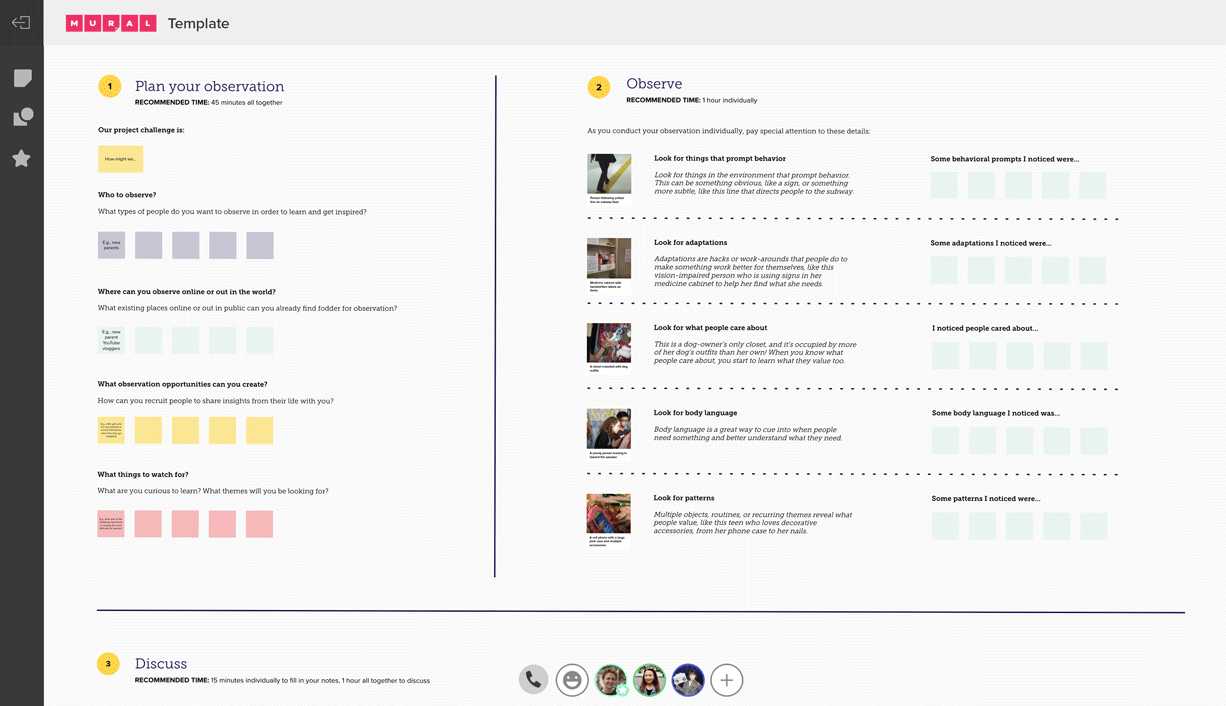Click the star favorites icon in the sidebar
This screenshot has width=1226, height=706.
click(21, 157)
